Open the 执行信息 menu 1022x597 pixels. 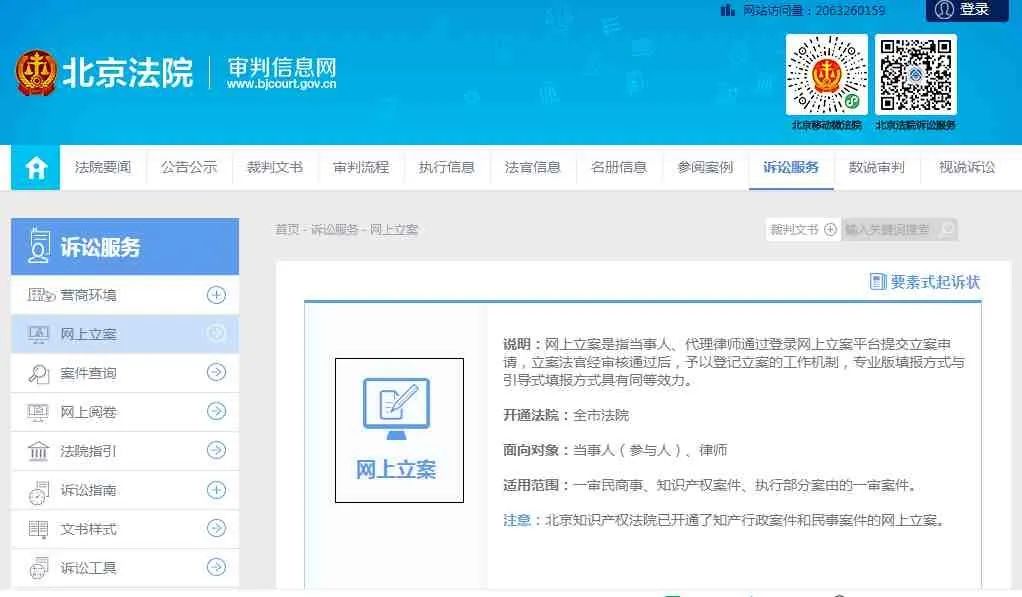(x=446, y=167)
